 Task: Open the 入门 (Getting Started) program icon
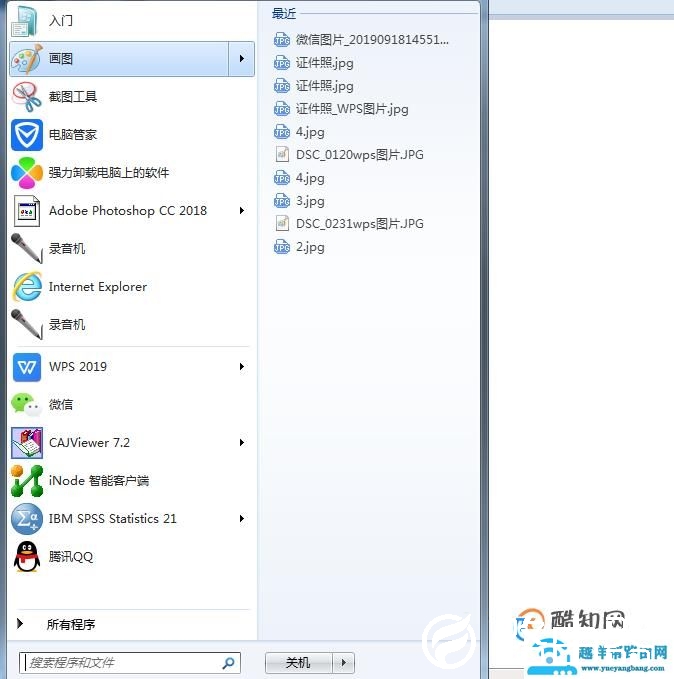(25, 20)
